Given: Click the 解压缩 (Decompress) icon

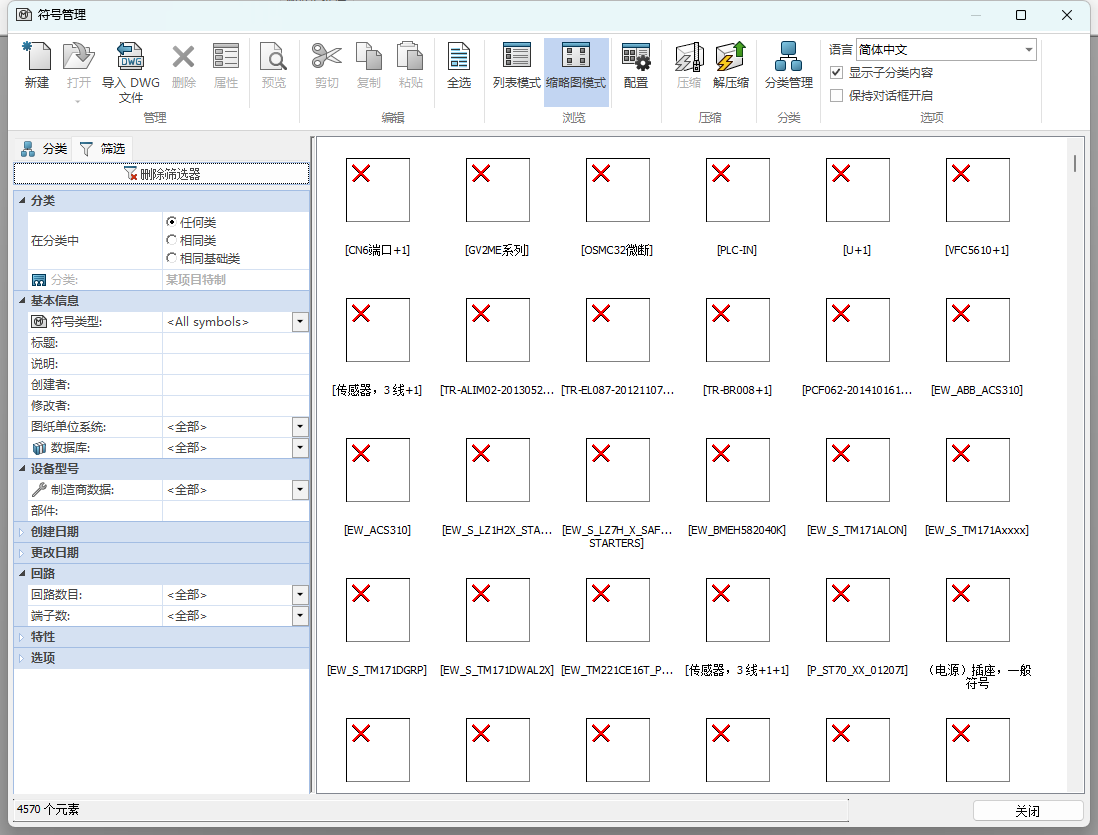Looking at the screenshot, I should point(730,57).
